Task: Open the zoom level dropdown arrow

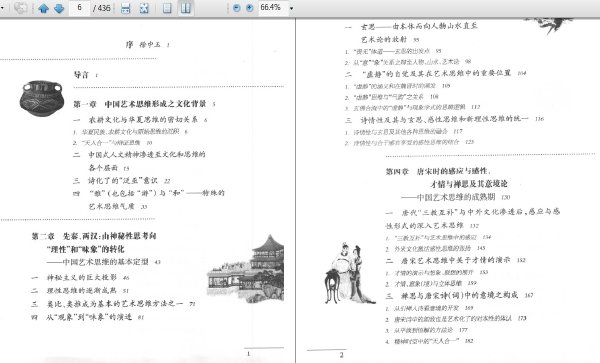Action: click(292, 8)
